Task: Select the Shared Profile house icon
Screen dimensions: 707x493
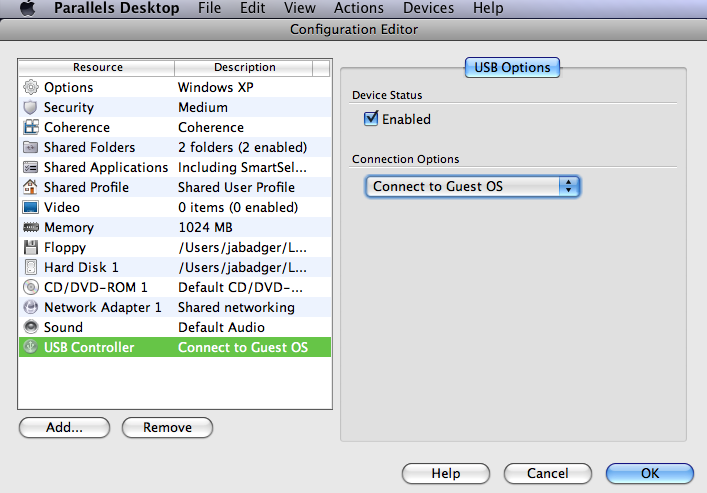Action: pyautogui.click(x=31, y=187)
